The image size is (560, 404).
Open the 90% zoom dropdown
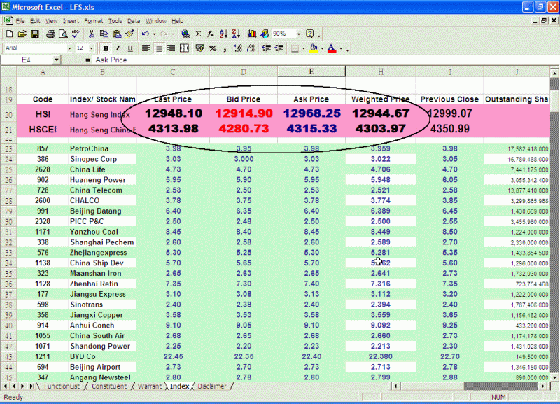pos(299,34)
